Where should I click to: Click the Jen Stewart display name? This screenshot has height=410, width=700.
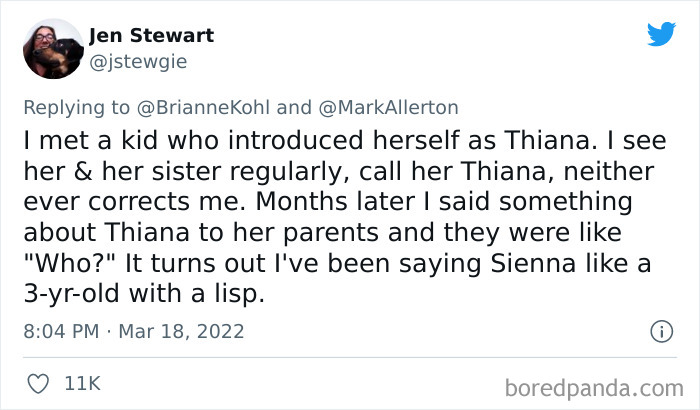tap(150, 36)
